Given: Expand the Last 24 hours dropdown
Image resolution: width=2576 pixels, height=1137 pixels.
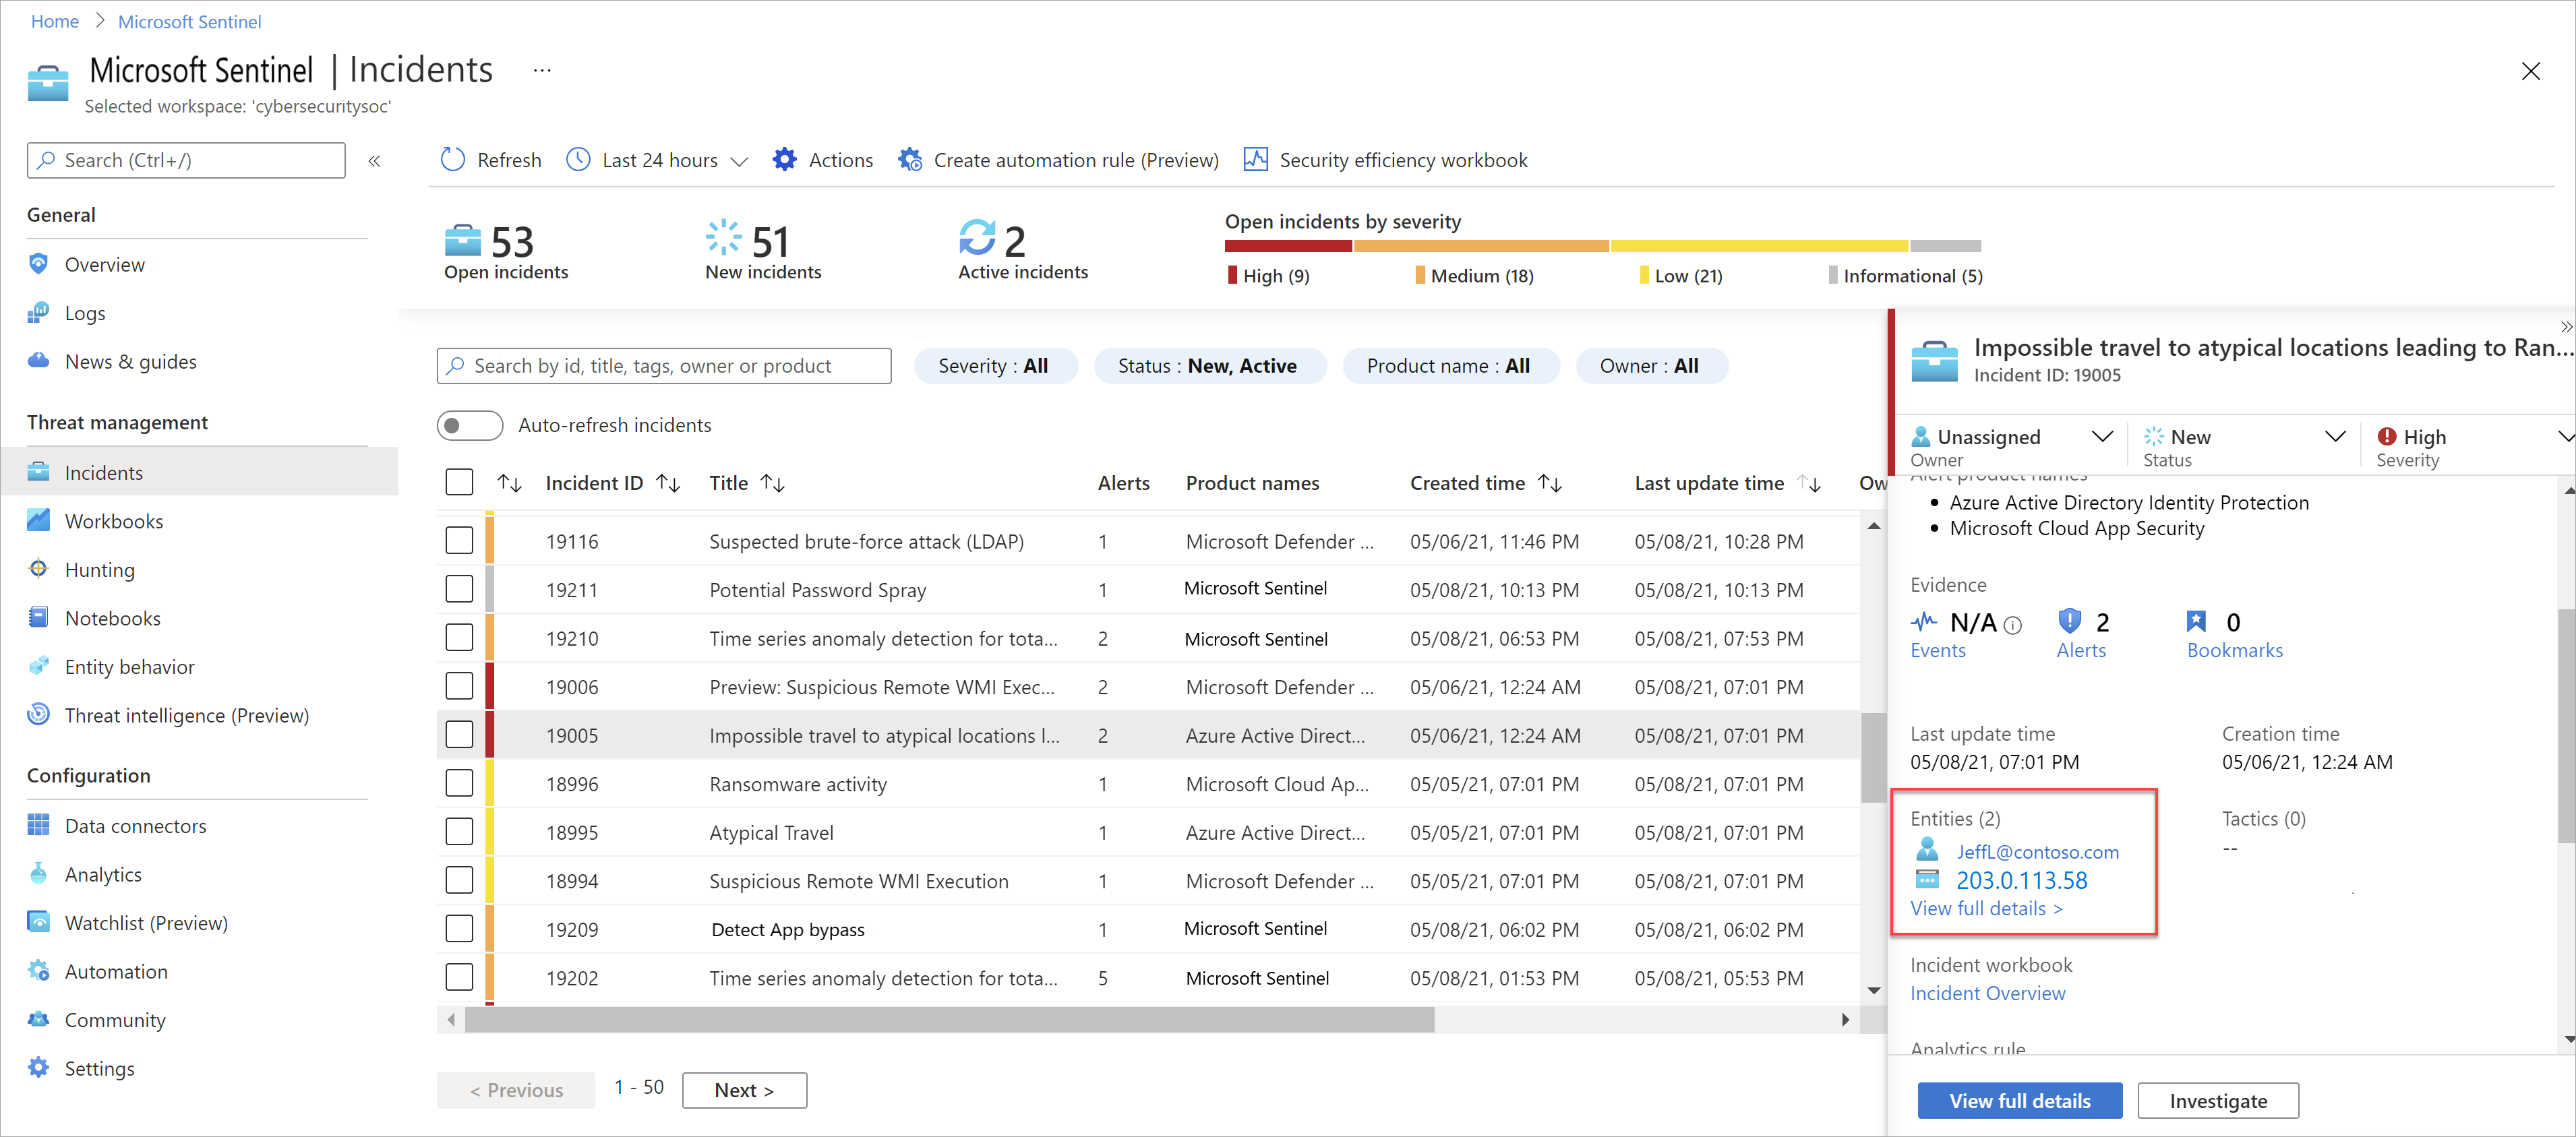Looking at the screenshot, I should (739, 161).
